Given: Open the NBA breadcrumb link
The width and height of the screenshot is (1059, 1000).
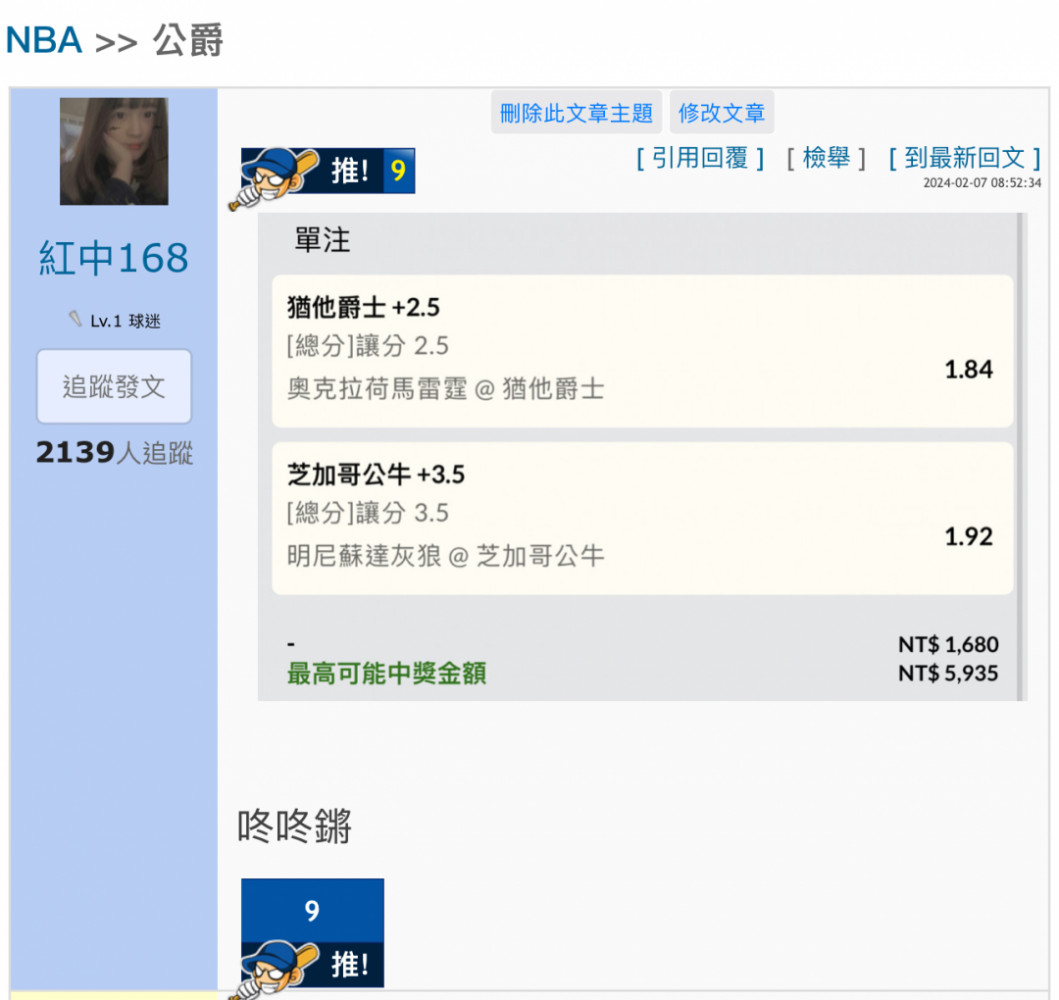Looking at the screenshot, I should [x=44, y=41].
